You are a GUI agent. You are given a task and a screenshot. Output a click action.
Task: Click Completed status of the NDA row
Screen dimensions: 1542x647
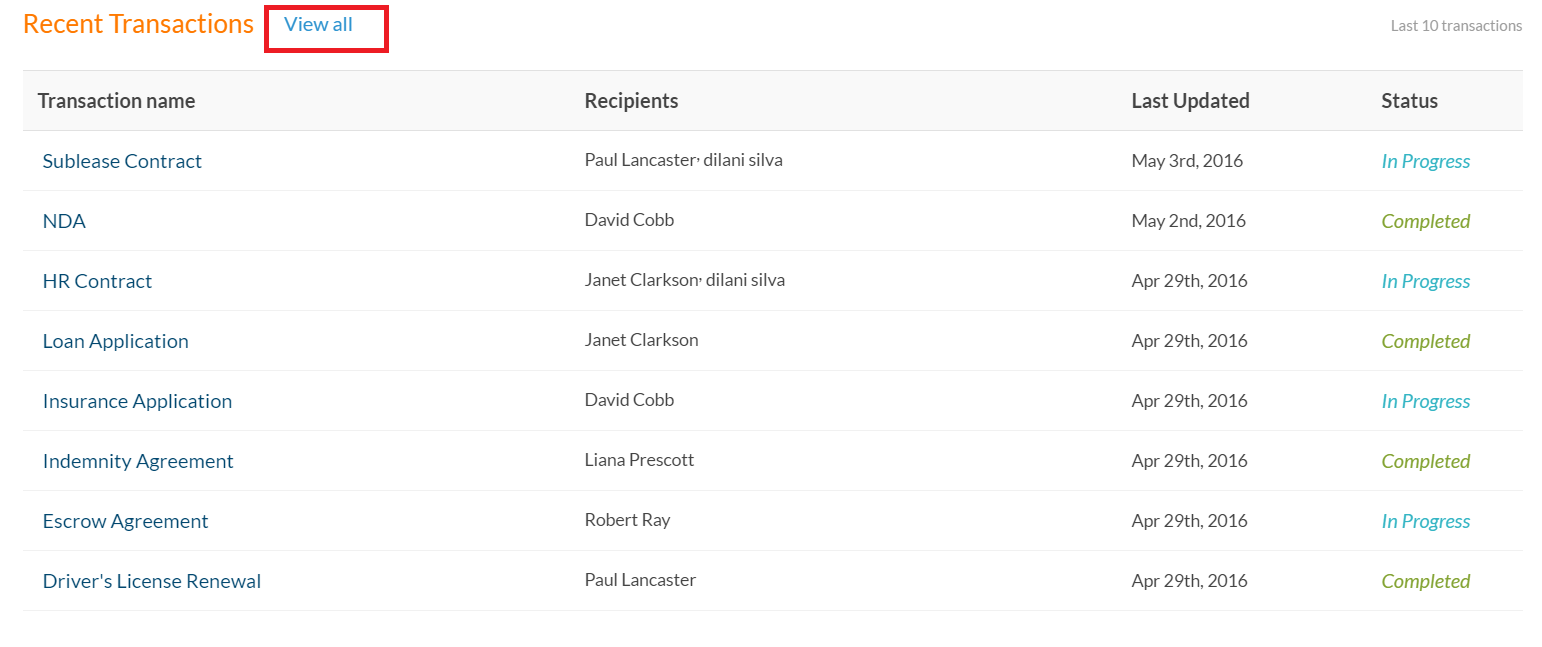point(1425,221)
